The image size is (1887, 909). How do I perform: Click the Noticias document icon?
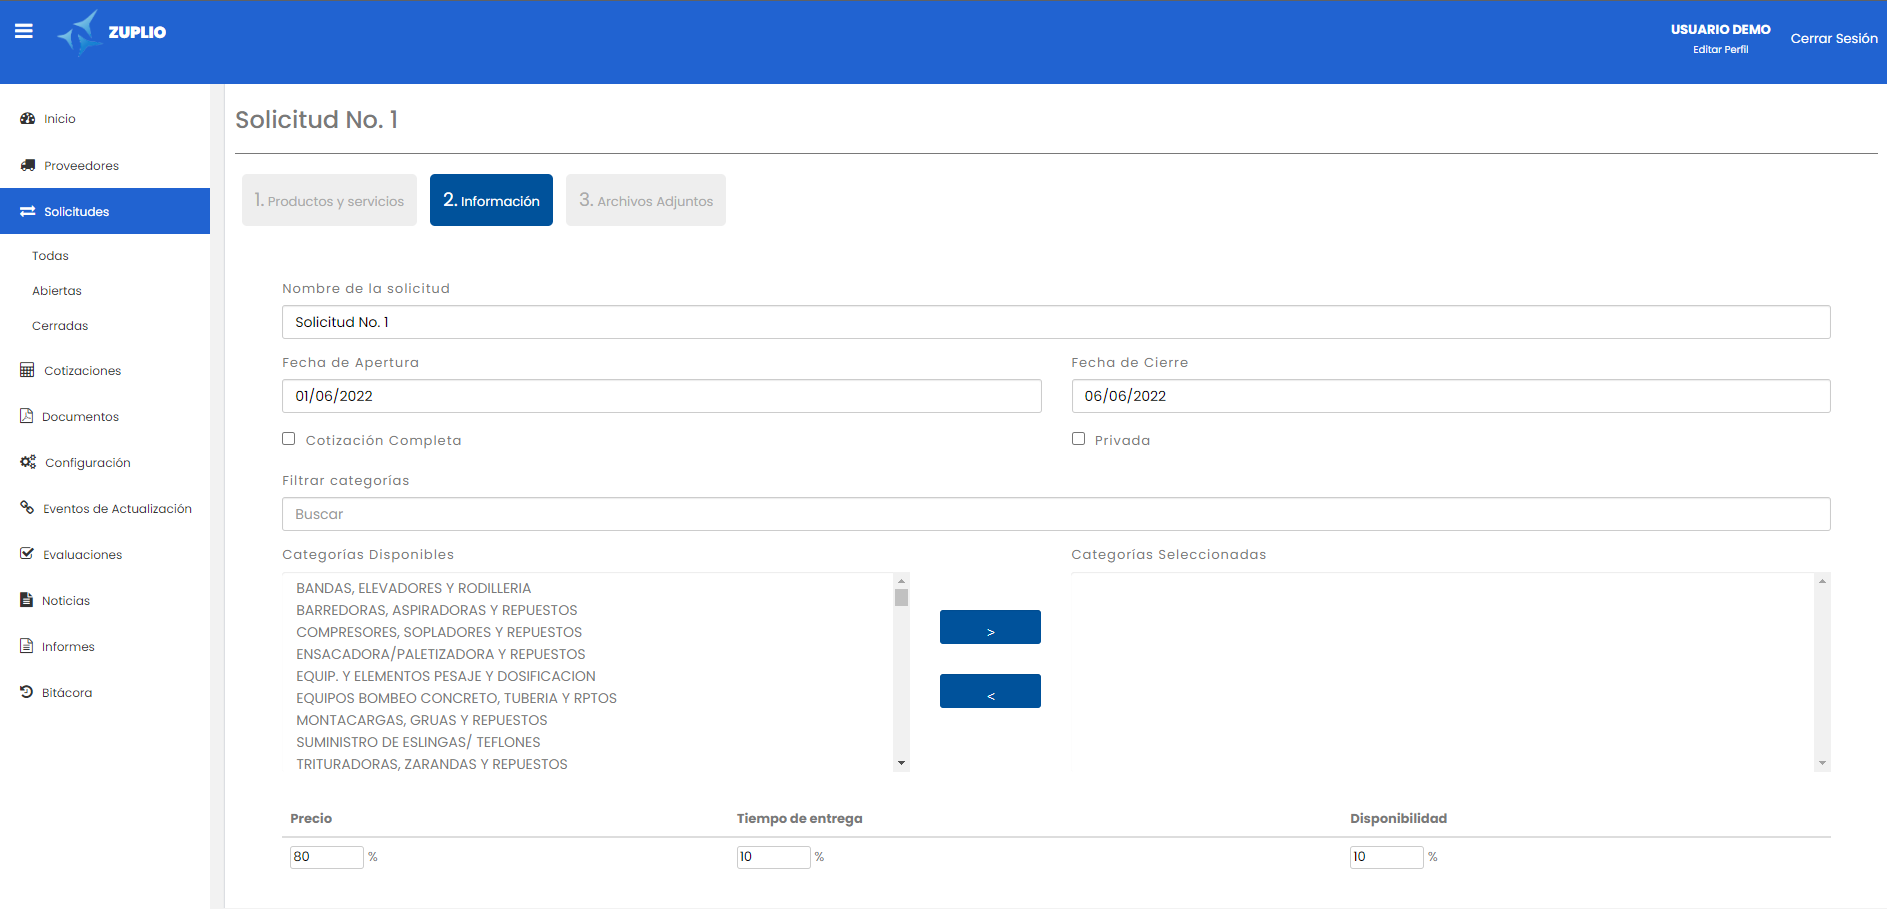point(27,600)
